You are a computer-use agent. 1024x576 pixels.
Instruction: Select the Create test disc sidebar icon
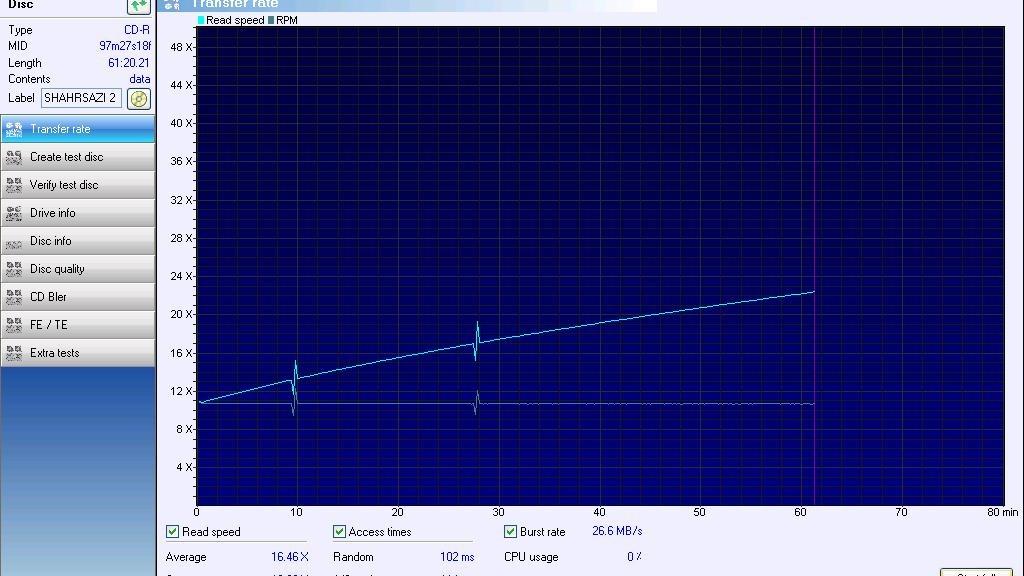14,157
